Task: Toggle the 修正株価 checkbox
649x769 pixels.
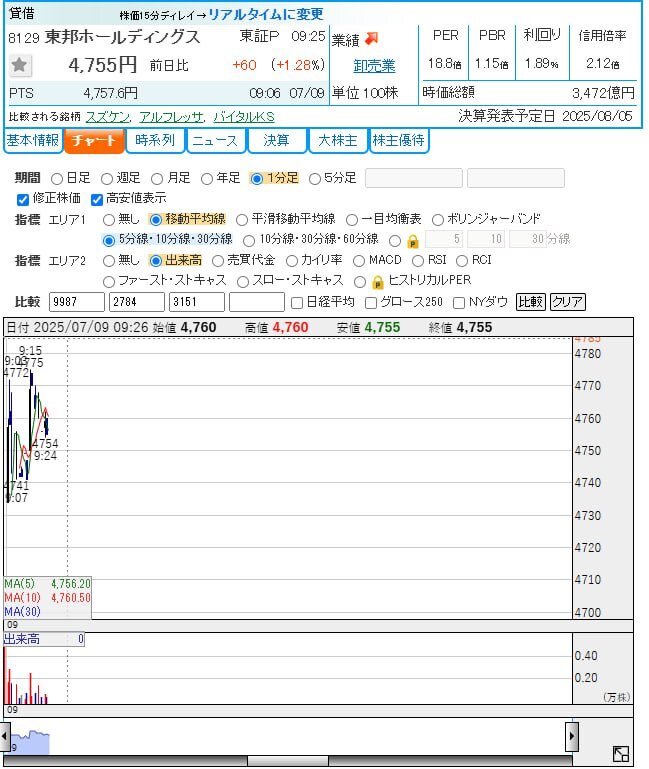Action: (23, 199)
